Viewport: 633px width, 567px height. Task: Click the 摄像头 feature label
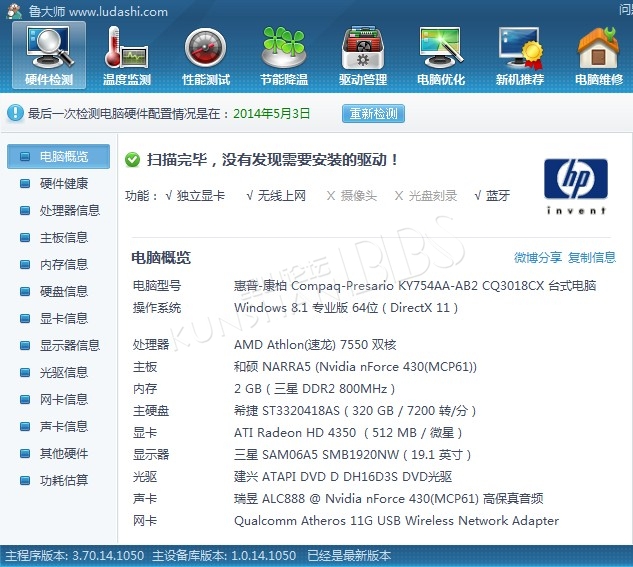point(358,196)
